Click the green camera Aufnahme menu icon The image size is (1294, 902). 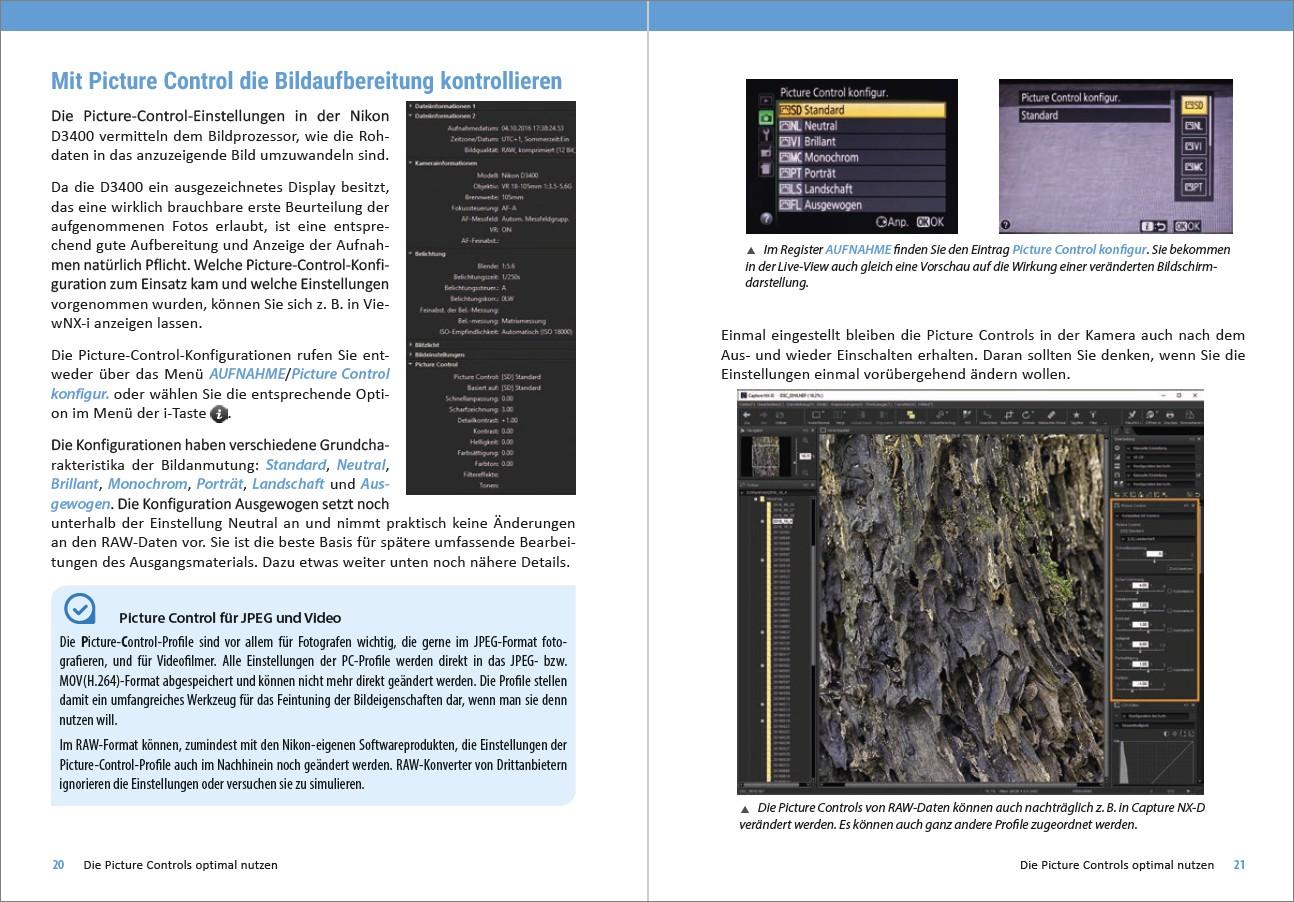(765, 116)
